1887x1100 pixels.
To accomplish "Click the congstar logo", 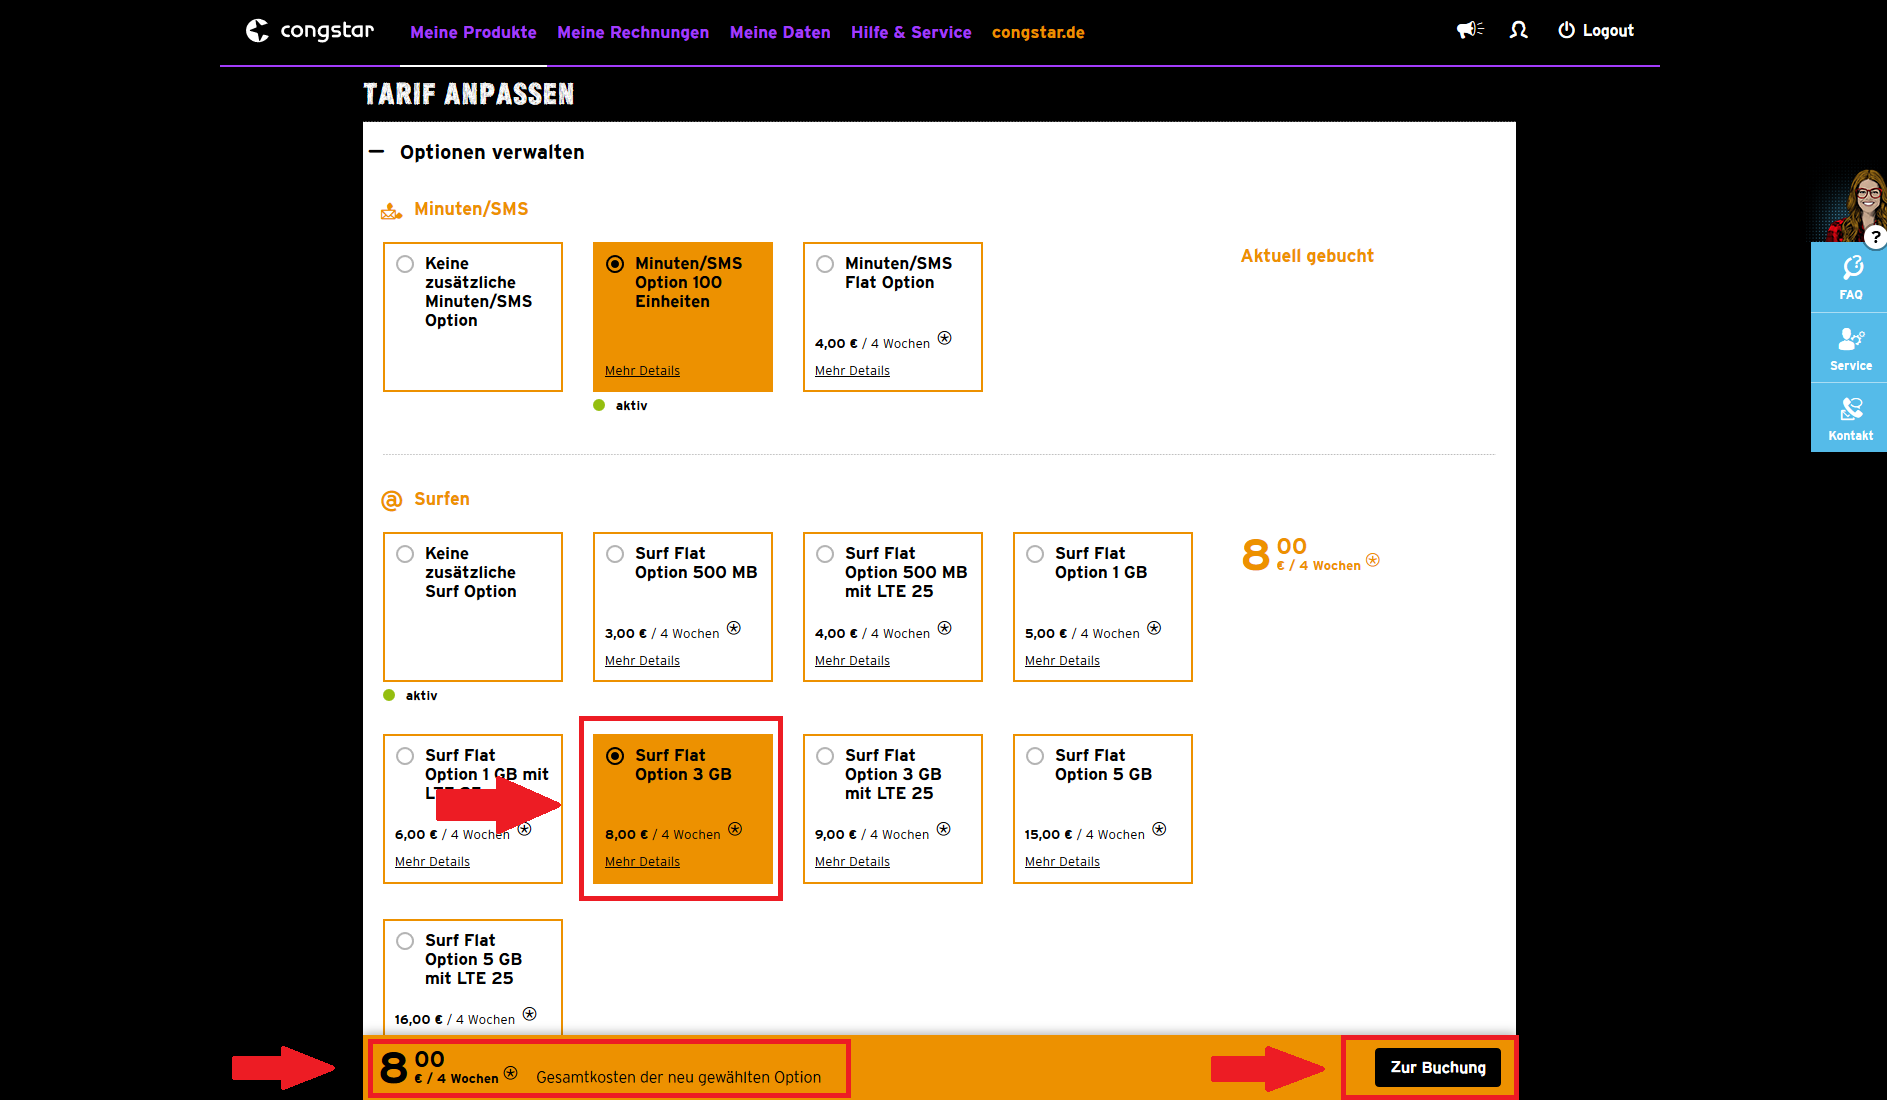I will pos(310,31).
